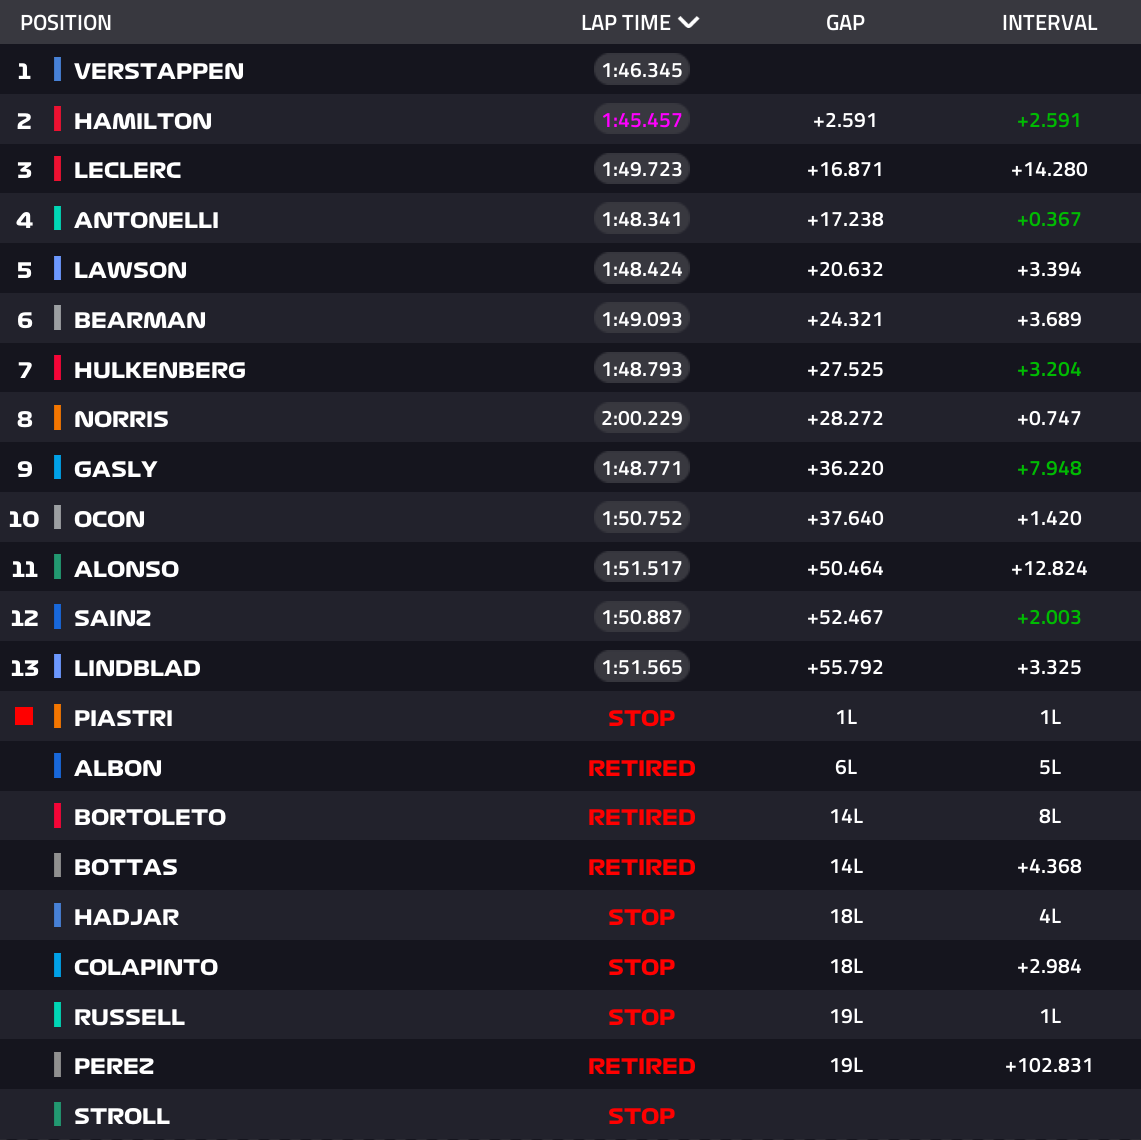The width and height of the screenshot is (1141, 1140).
Task: Click Gasly's green interval +7.948
Action: point(1049,469)
